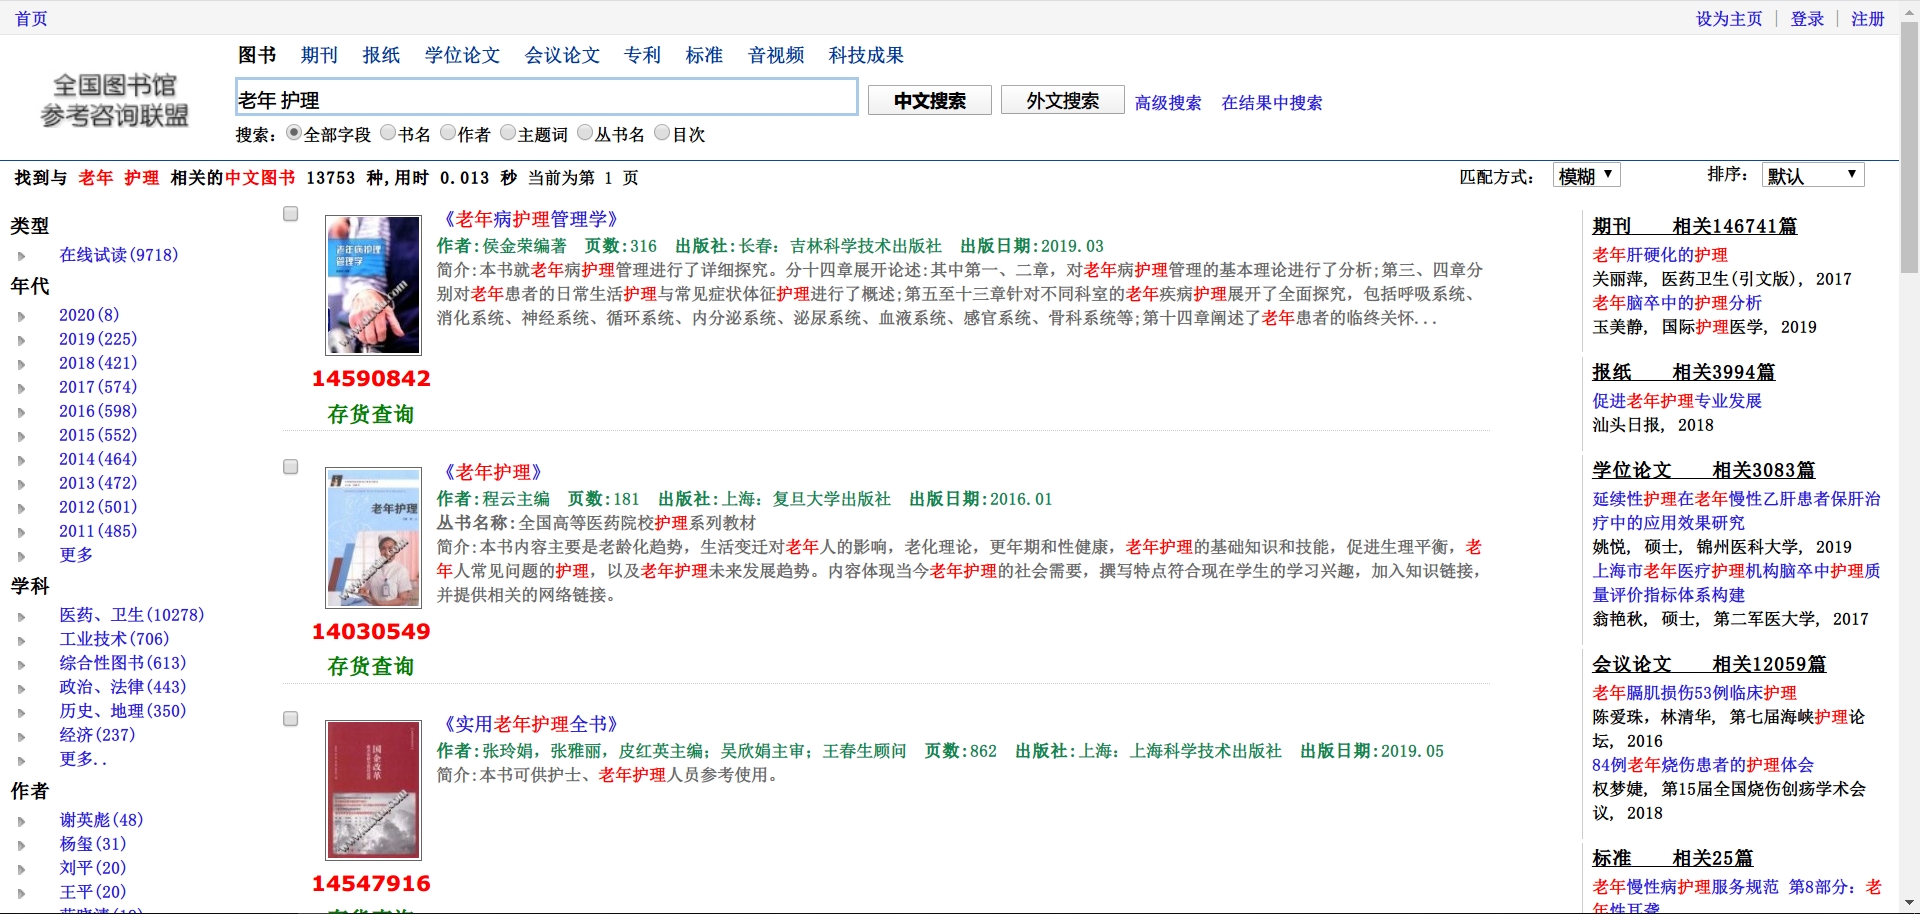Click the search box containing 老年 护理
Image resolution: width=1920 pixels, height=914 pixels.
[546, 98]
